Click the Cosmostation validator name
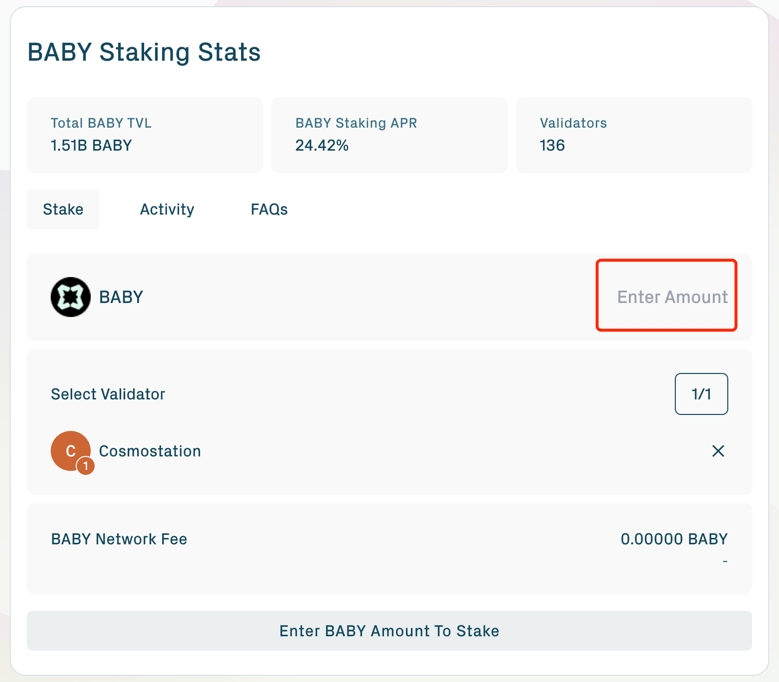This screenshot has height=682, width=779. [150, 451]
